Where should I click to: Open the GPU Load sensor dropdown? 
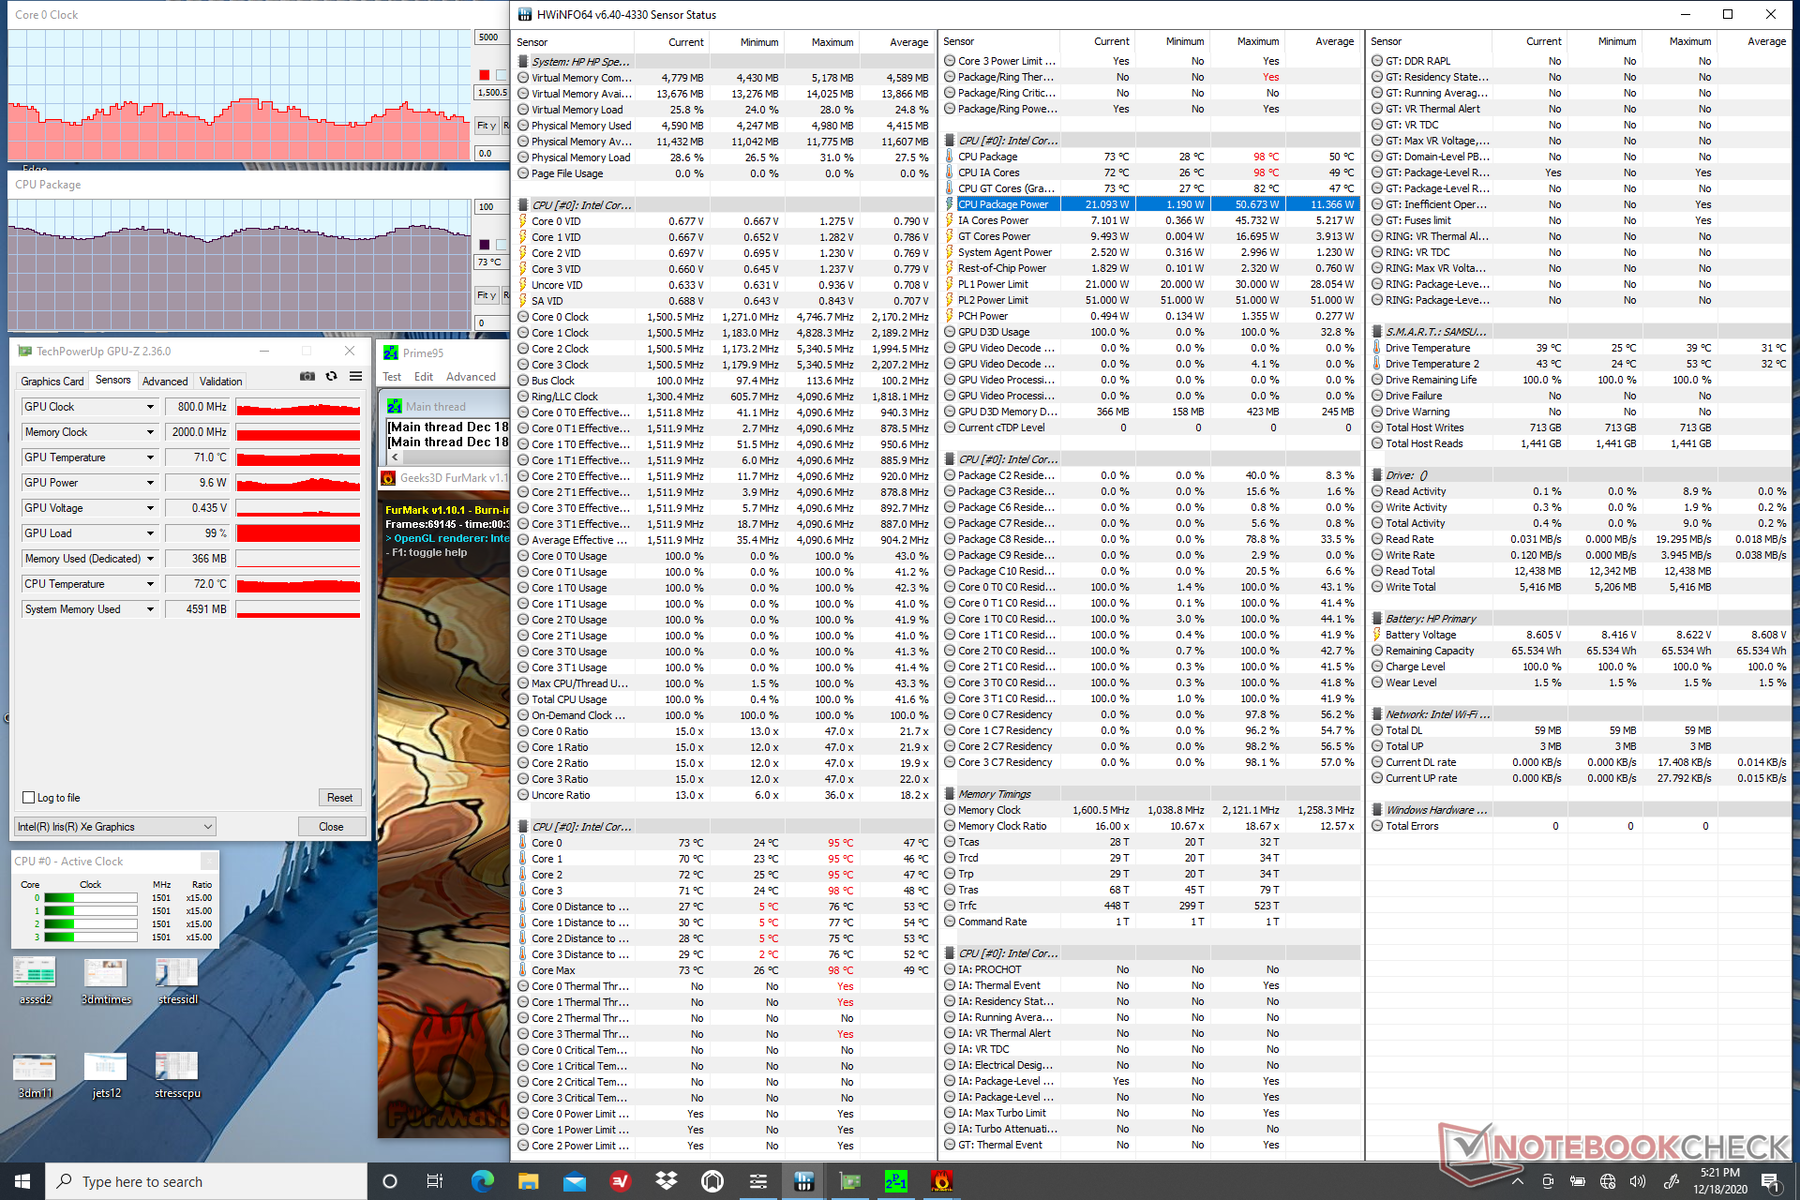pyautogui.click(x=150, y=533)
